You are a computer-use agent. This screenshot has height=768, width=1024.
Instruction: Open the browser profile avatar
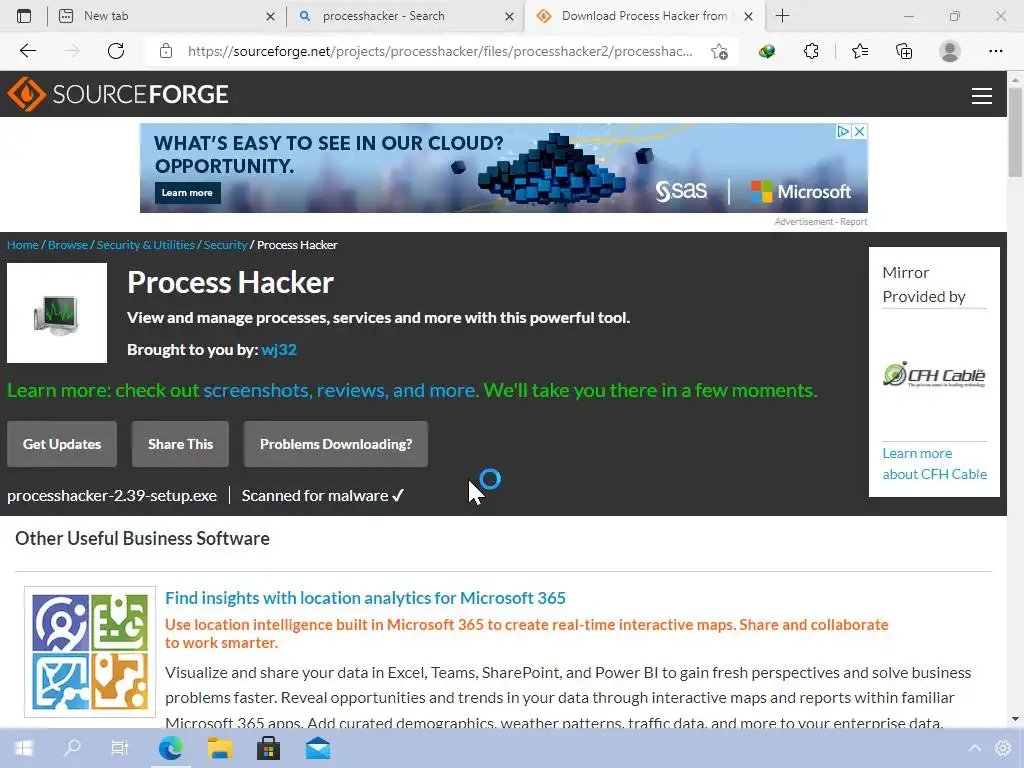click(950, 51)
